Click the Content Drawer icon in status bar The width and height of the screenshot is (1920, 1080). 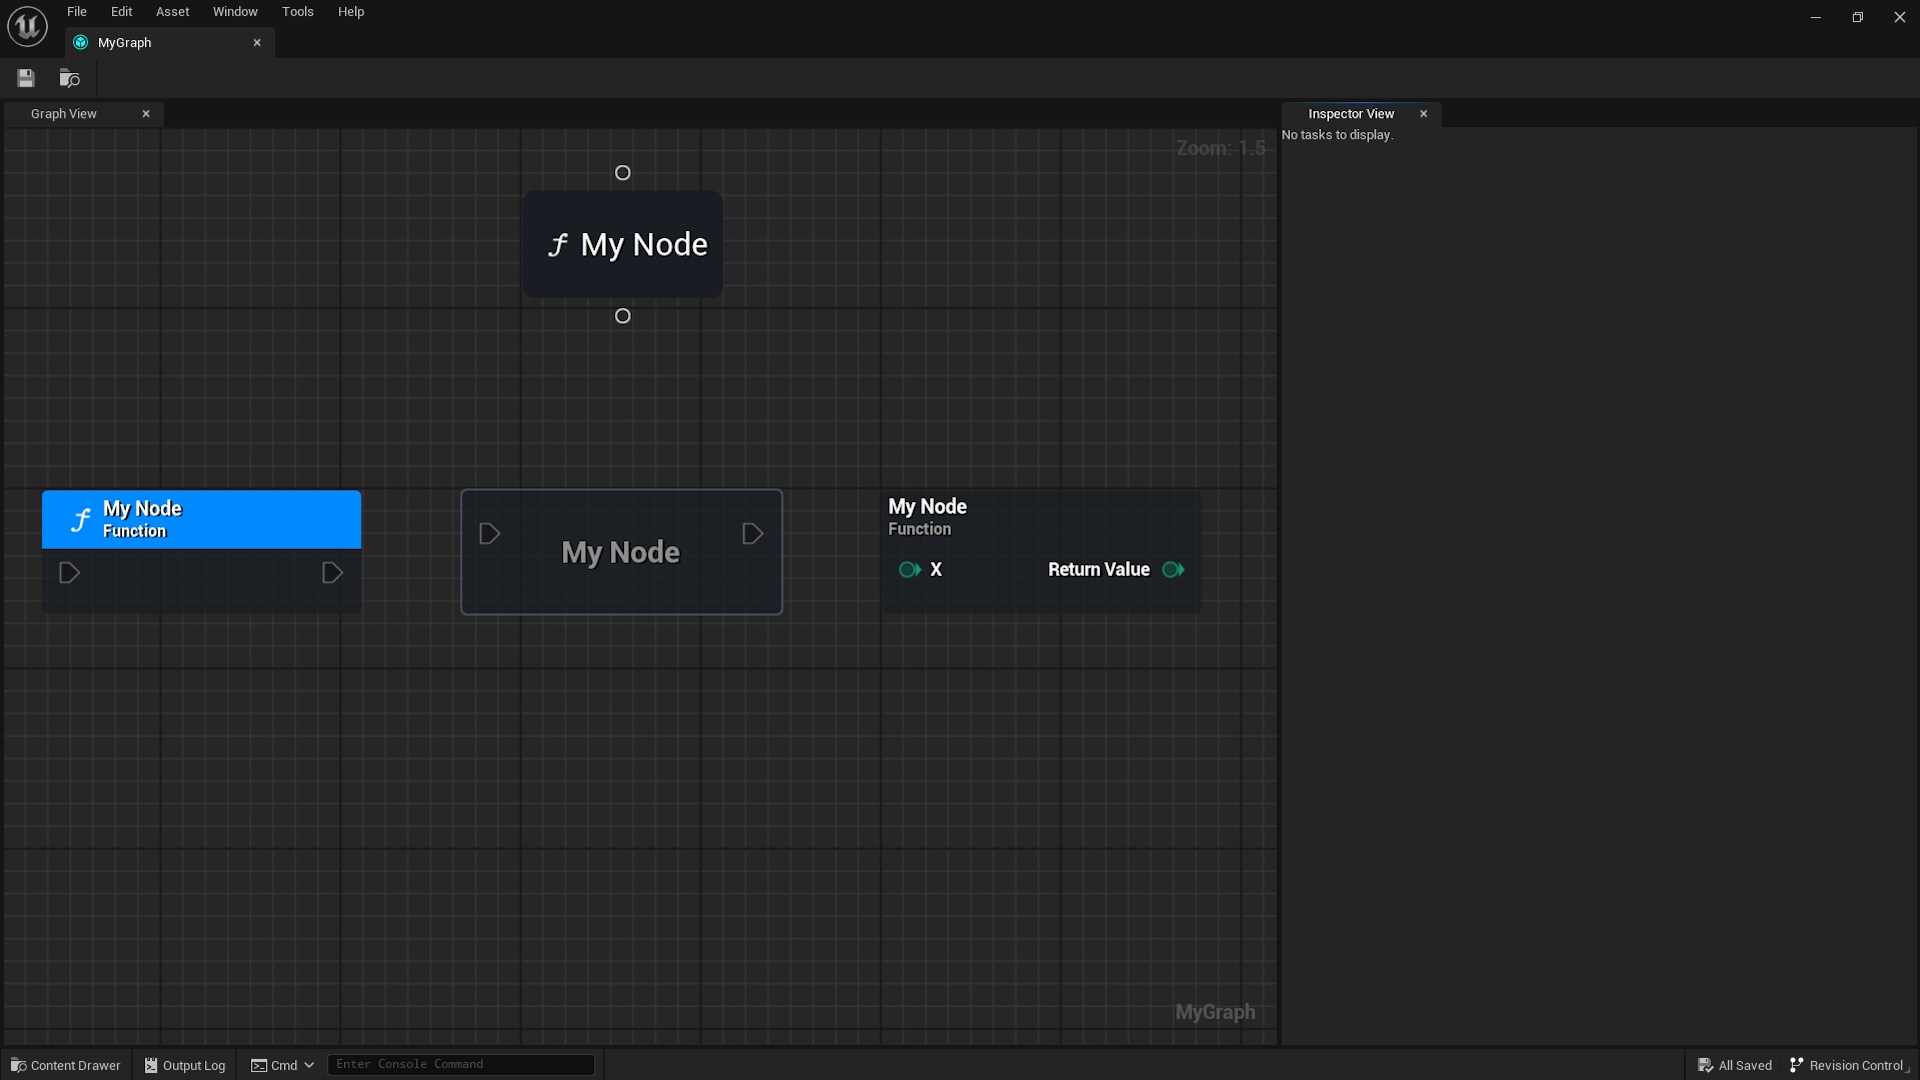pos(17,1065)
